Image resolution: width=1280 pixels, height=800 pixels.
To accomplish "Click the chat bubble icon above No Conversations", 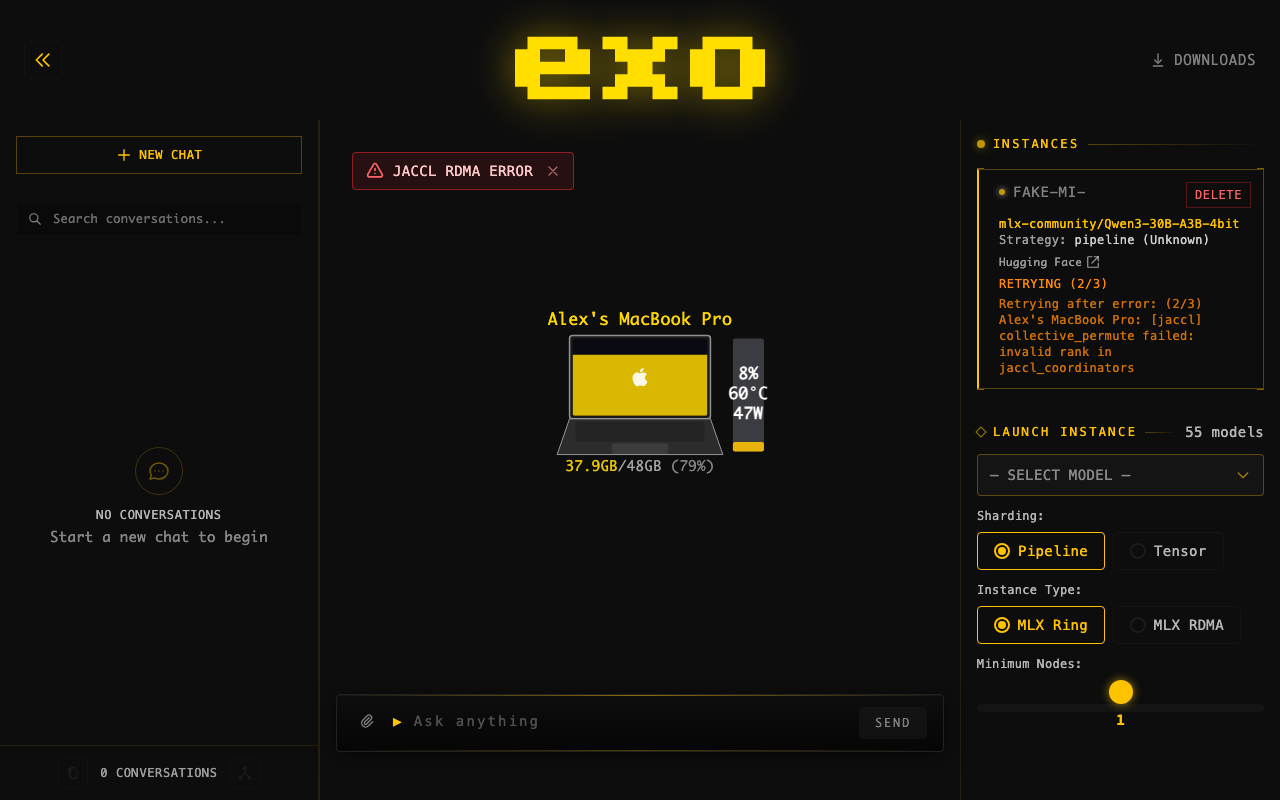I will pyautogui.click(x=159, y=471).
